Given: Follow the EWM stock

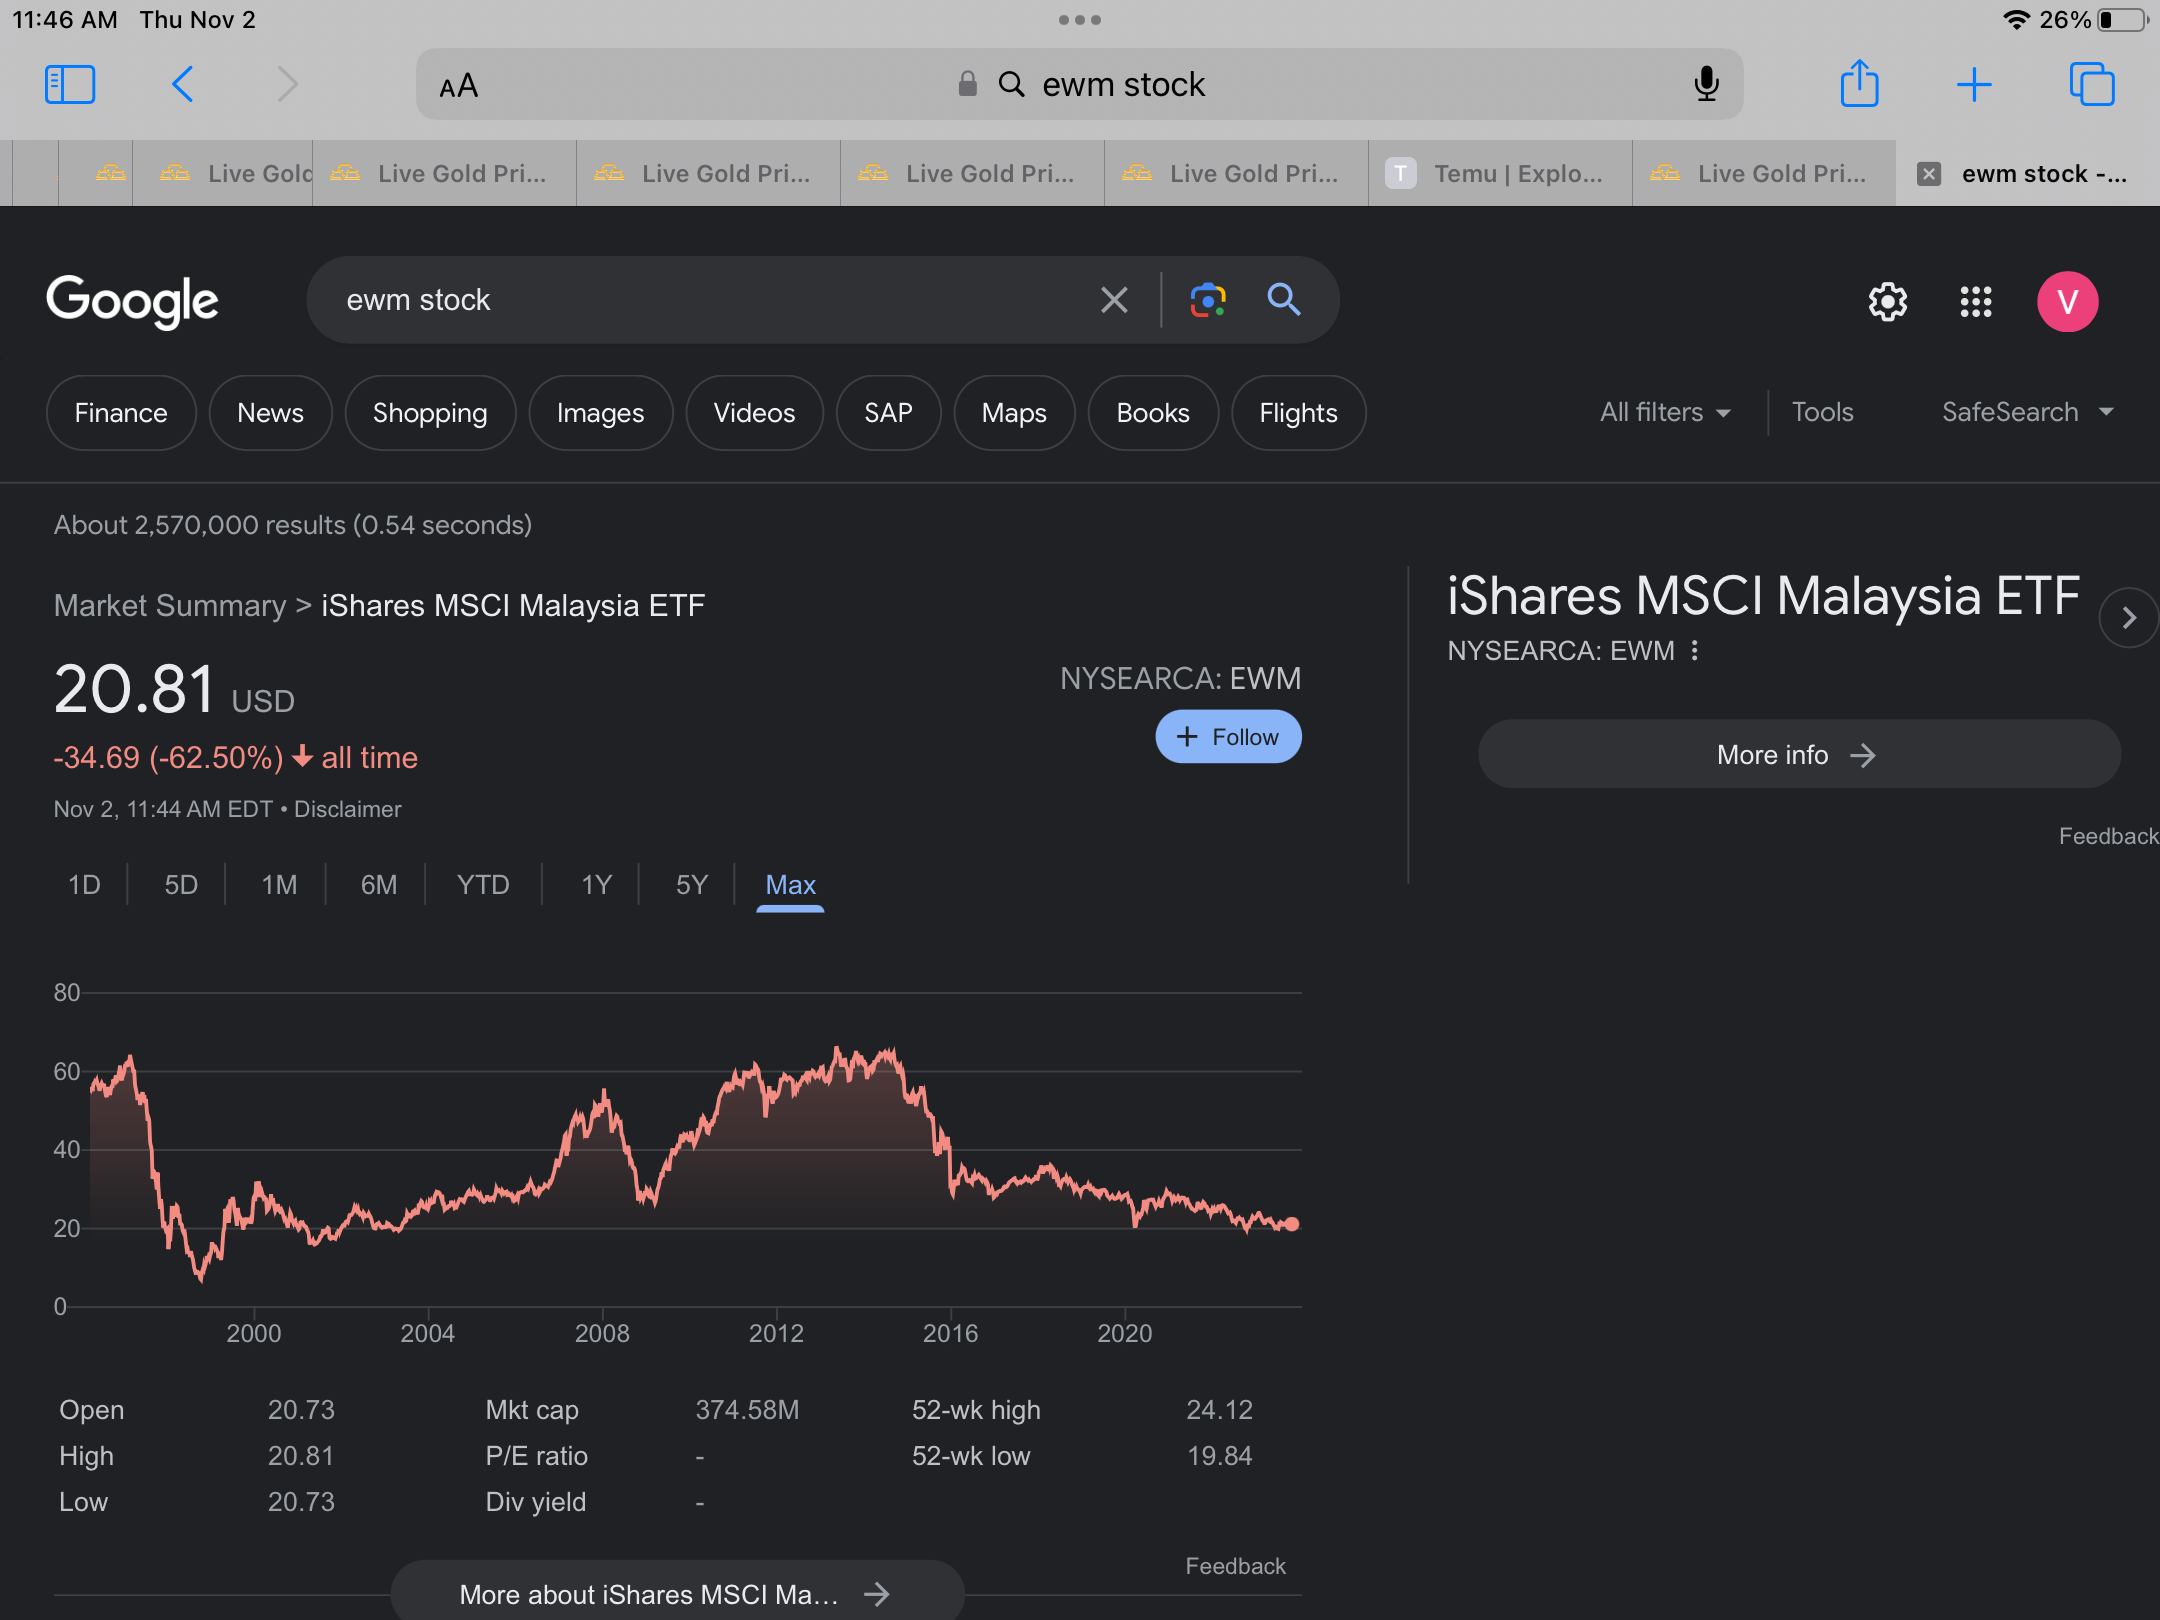Looking at the screenshot, I should [x=1228, y=737].
